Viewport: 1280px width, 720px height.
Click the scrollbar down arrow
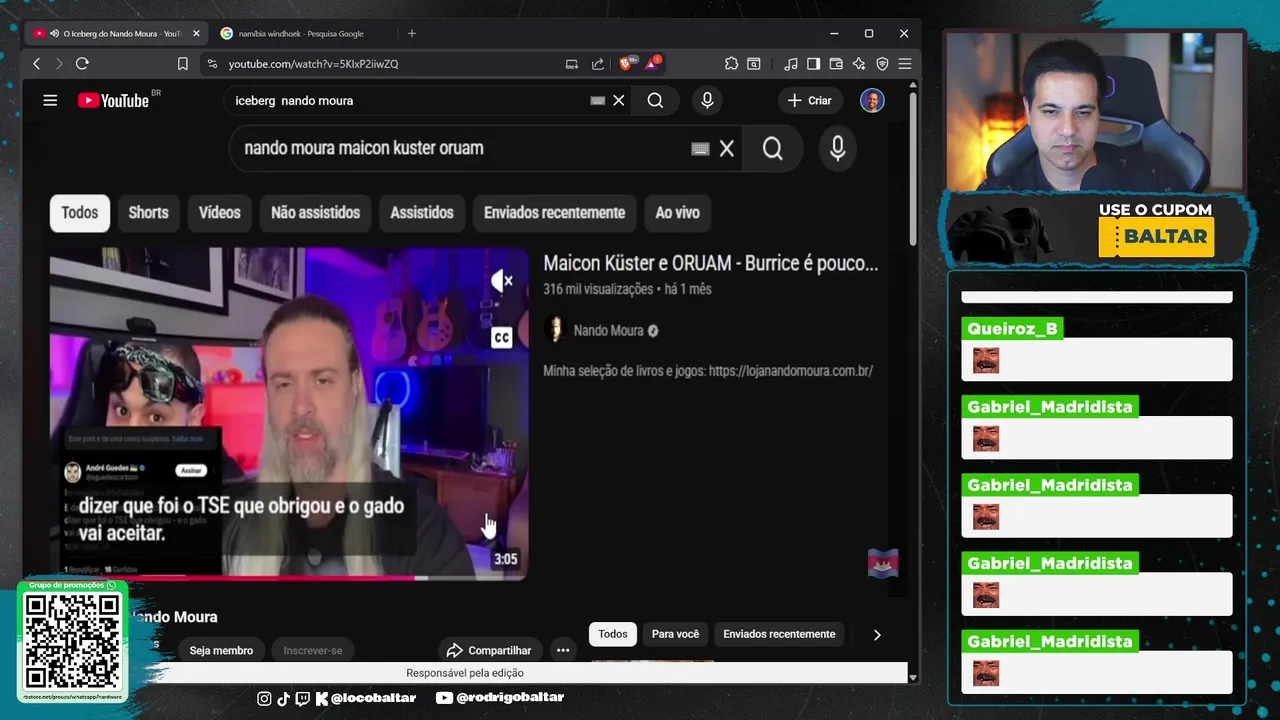click(913, 677)
